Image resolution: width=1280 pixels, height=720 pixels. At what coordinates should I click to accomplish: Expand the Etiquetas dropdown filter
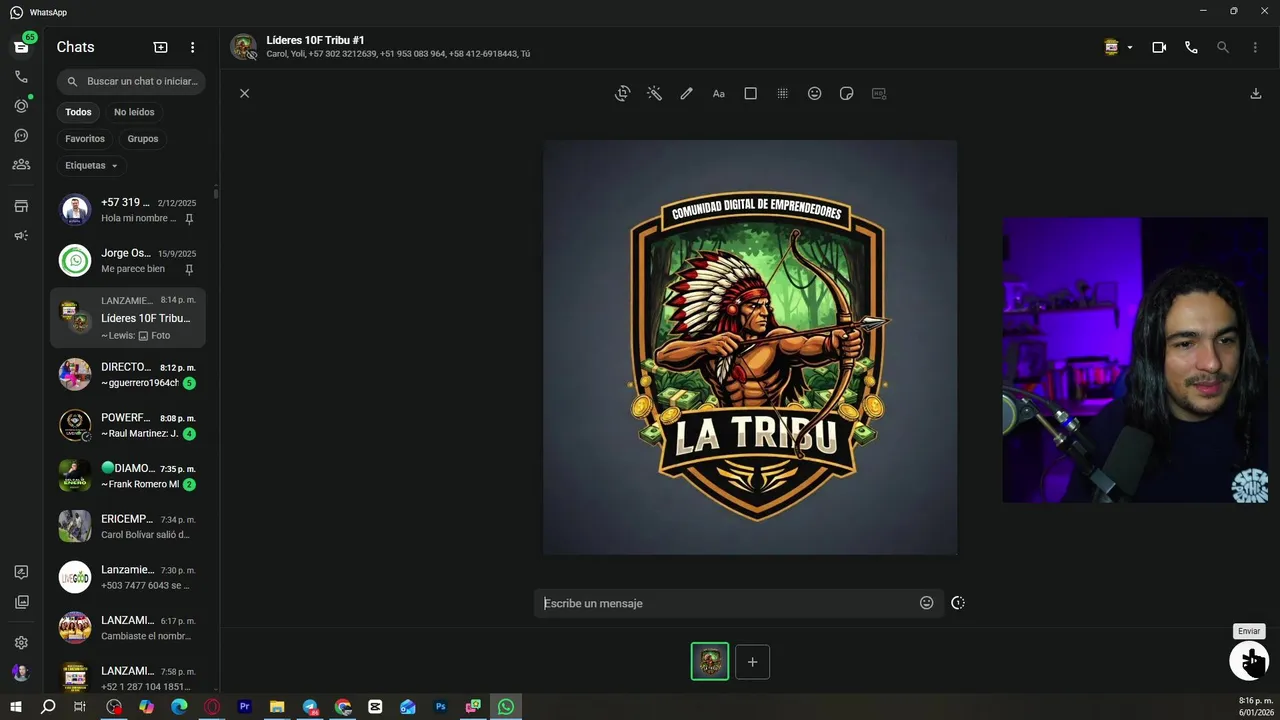pyautogui.click(x=91, y=166)
